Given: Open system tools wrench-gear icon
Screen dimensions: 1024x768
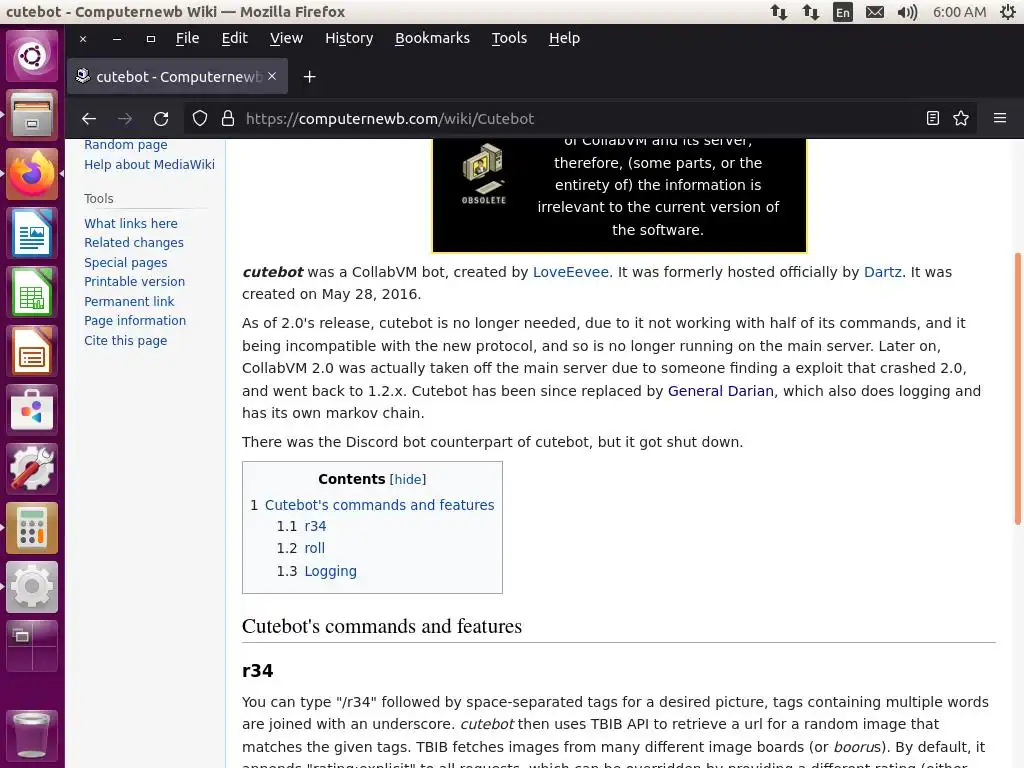Looking at the screenshot, I should (32, 469).
